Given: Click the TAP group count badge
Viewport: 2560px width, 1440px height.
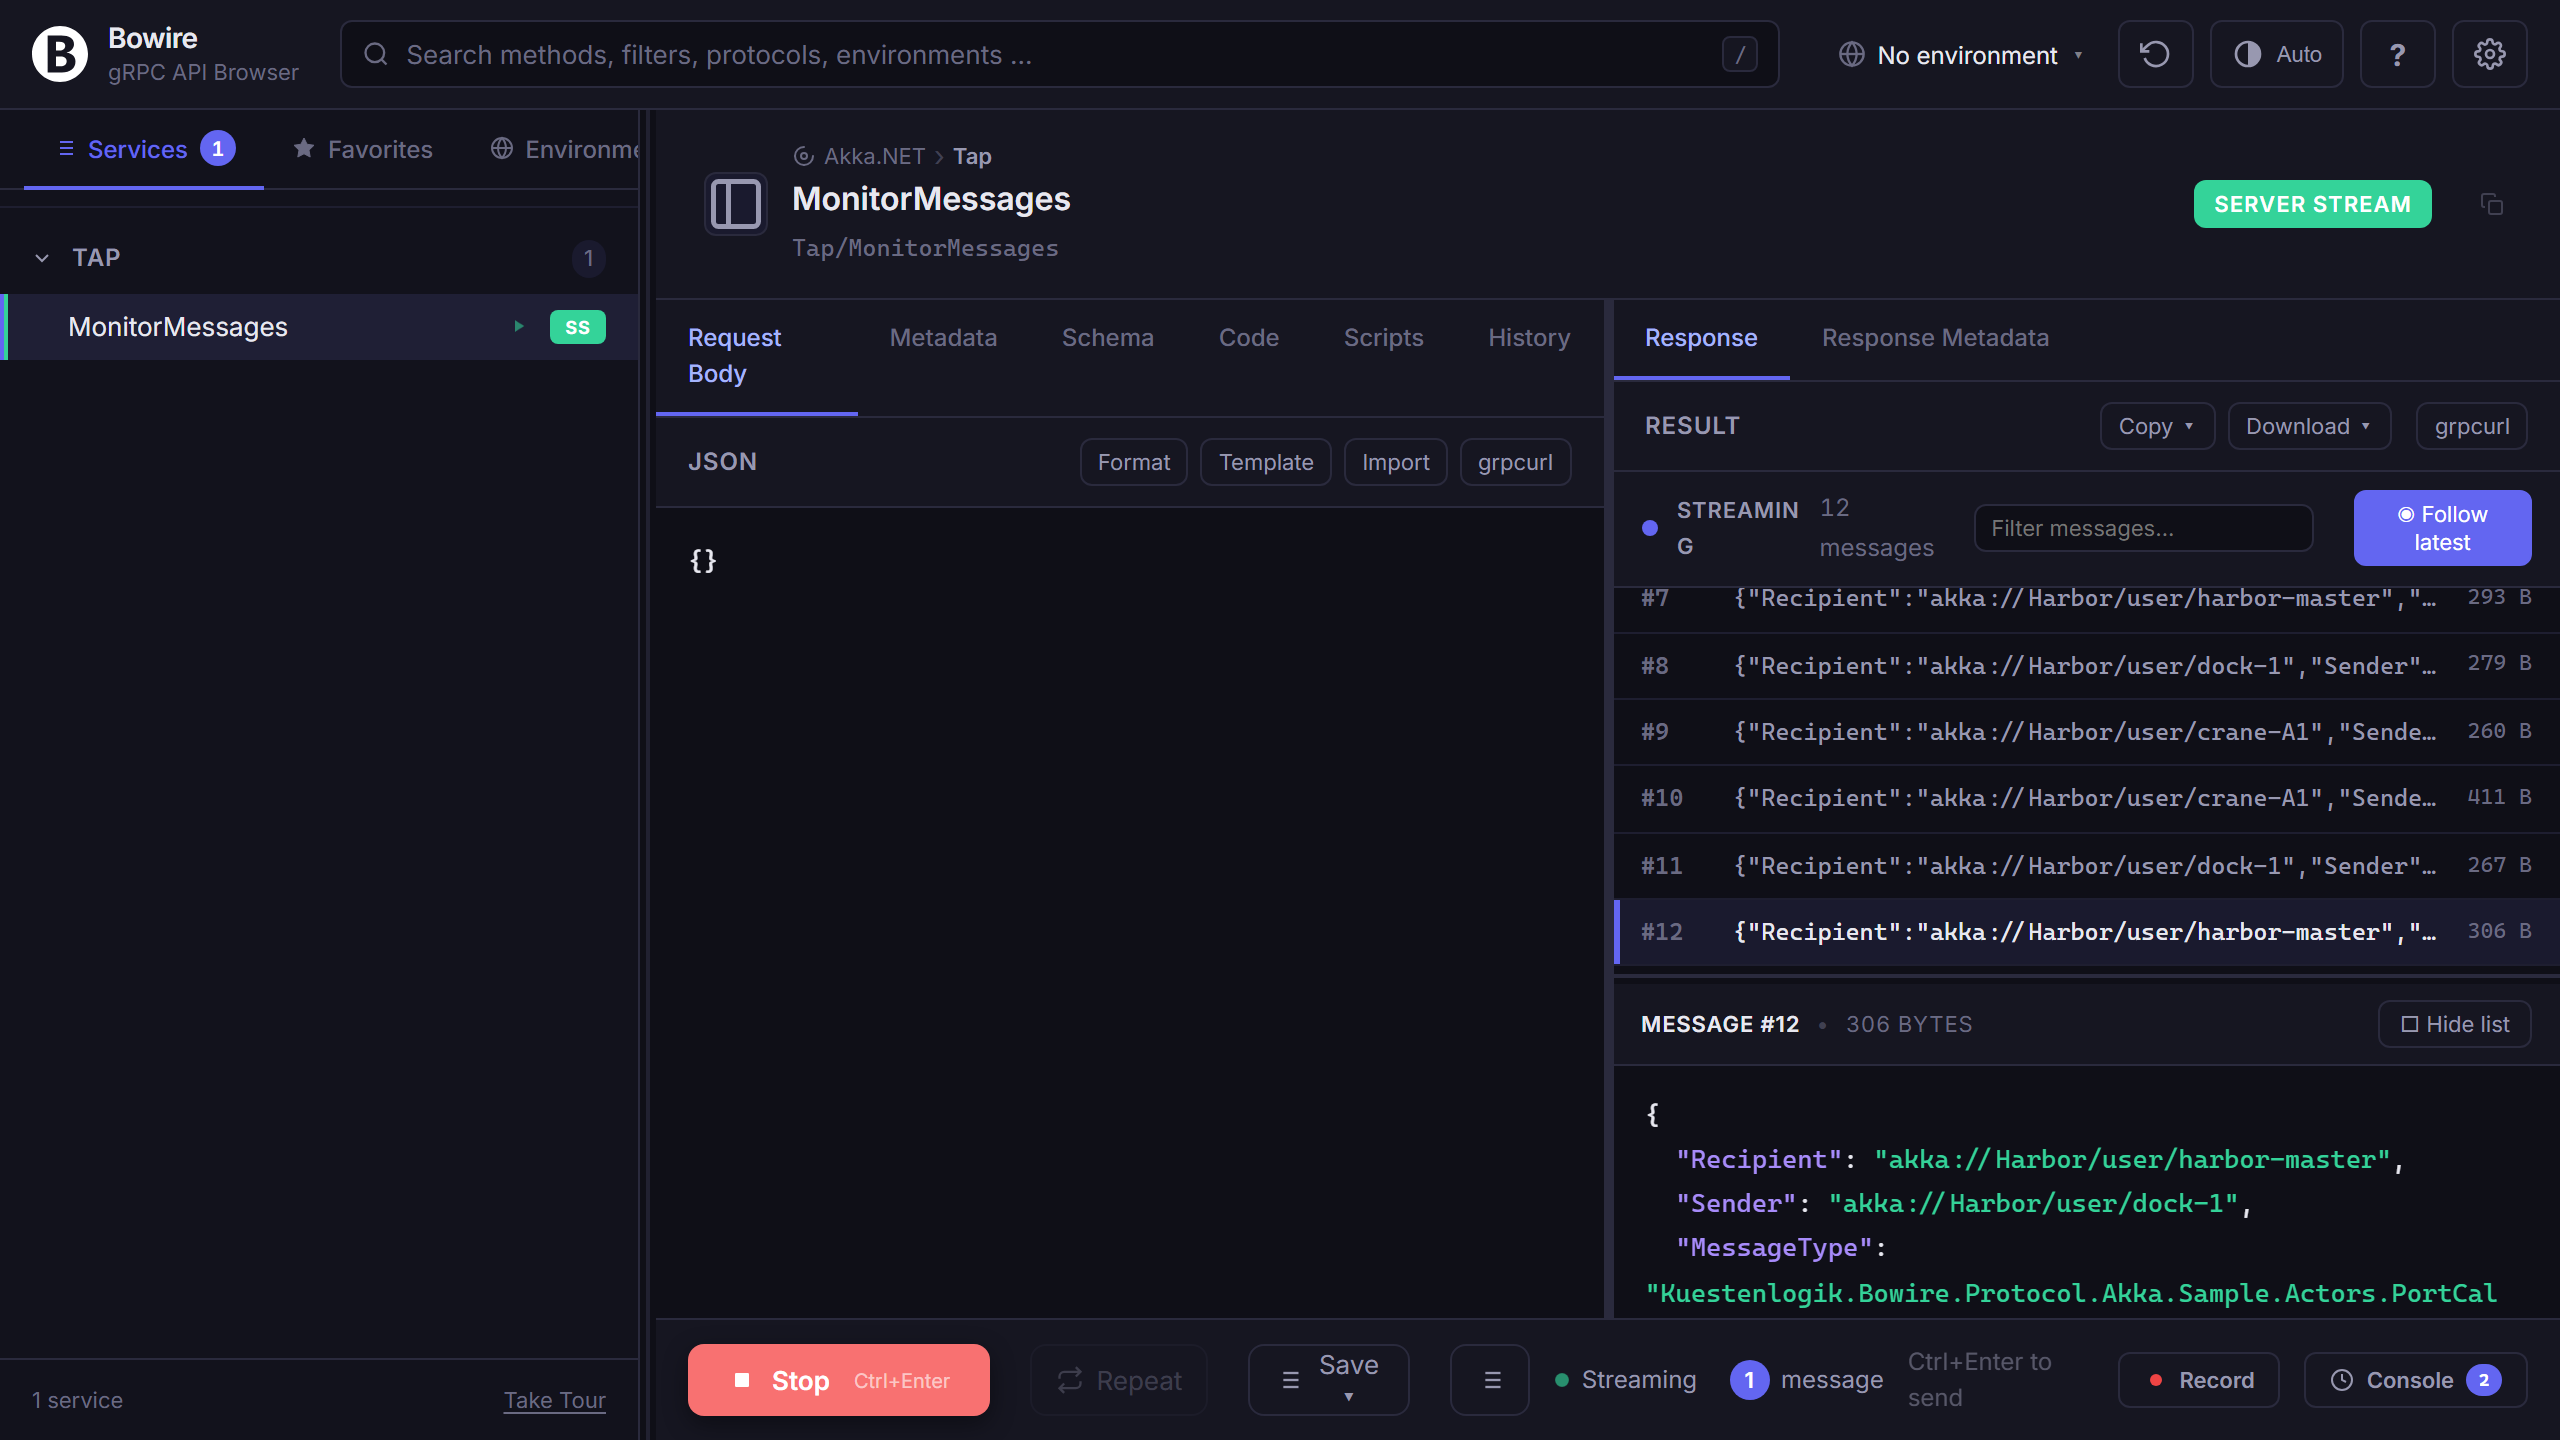Looking at the screenshot, I should tap(588, 259).
